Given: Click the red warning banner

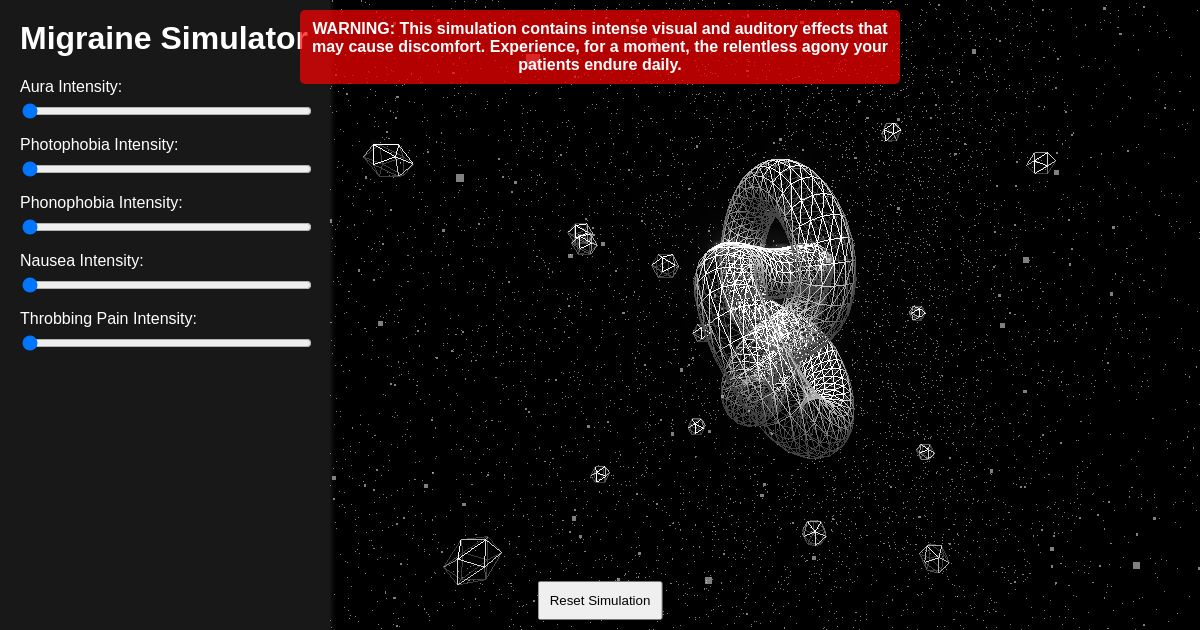Looking at the screenshot, I should click(x=600, y=46).
